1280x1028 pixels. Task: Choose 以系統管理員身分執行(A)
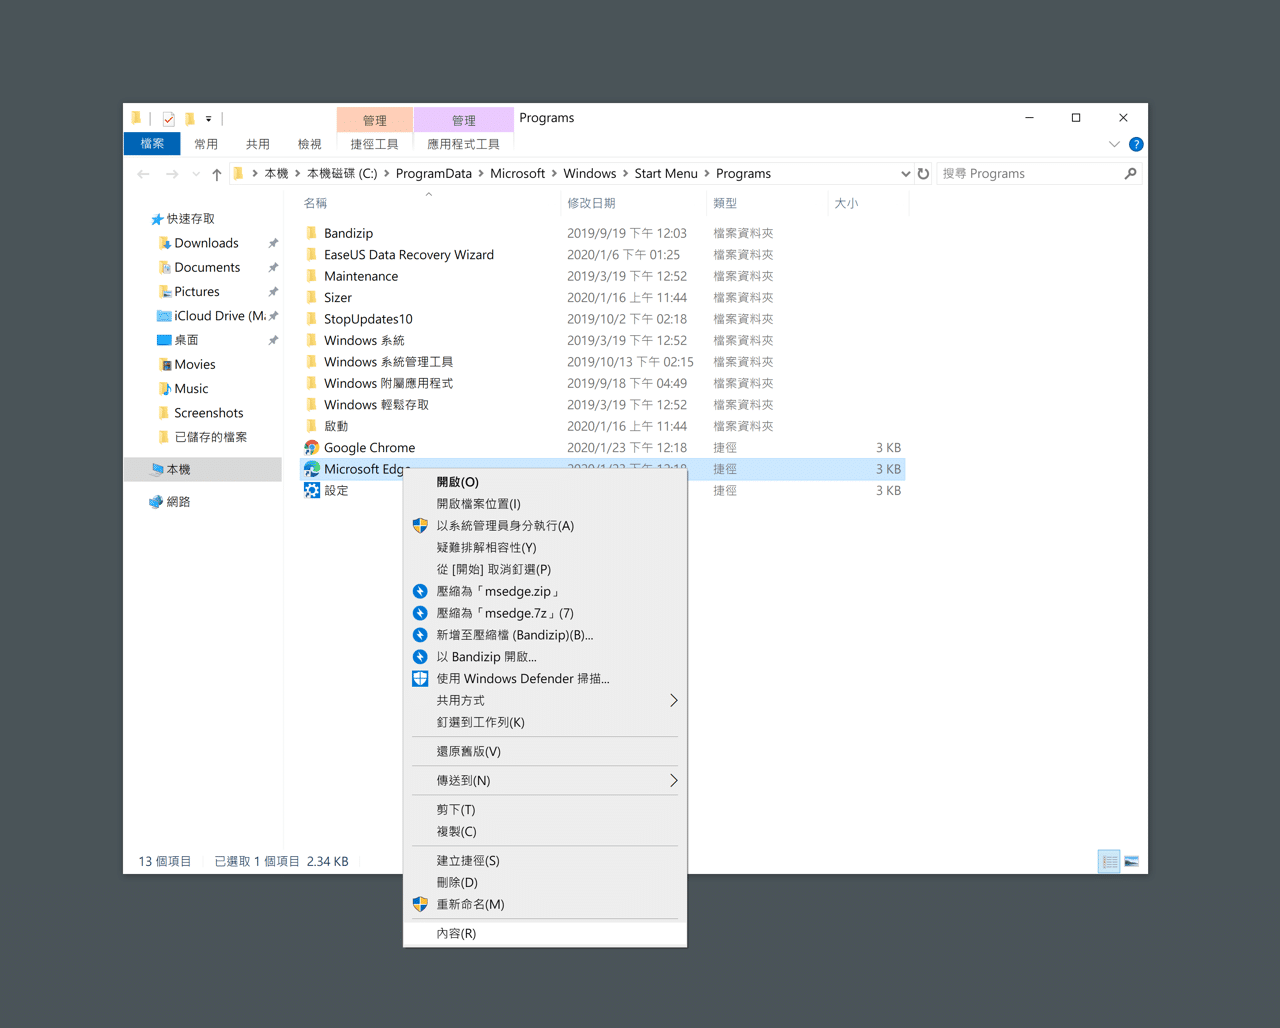point(545,526)
